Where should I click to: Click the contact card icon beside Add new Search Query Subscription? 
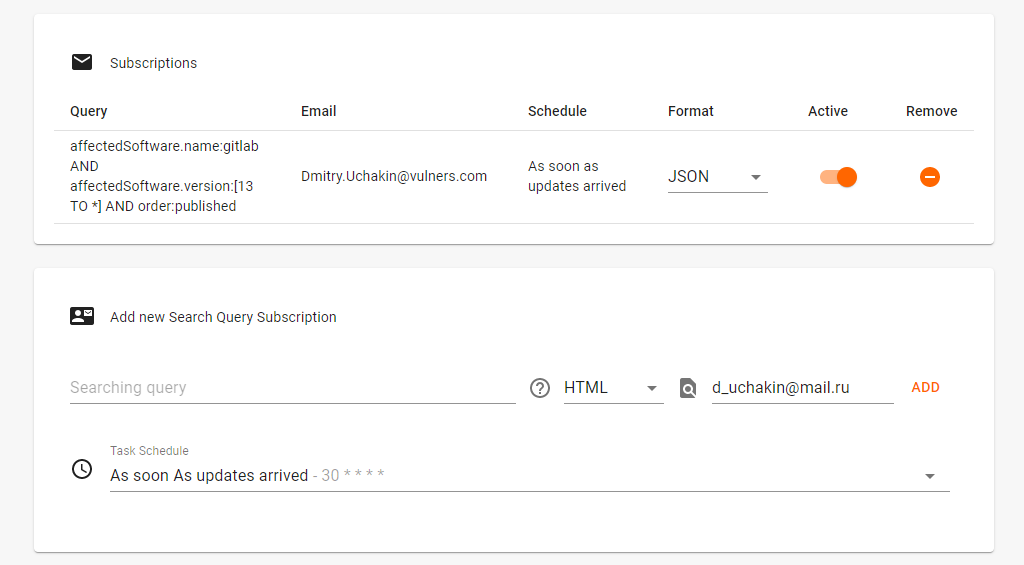pos(82,316)
